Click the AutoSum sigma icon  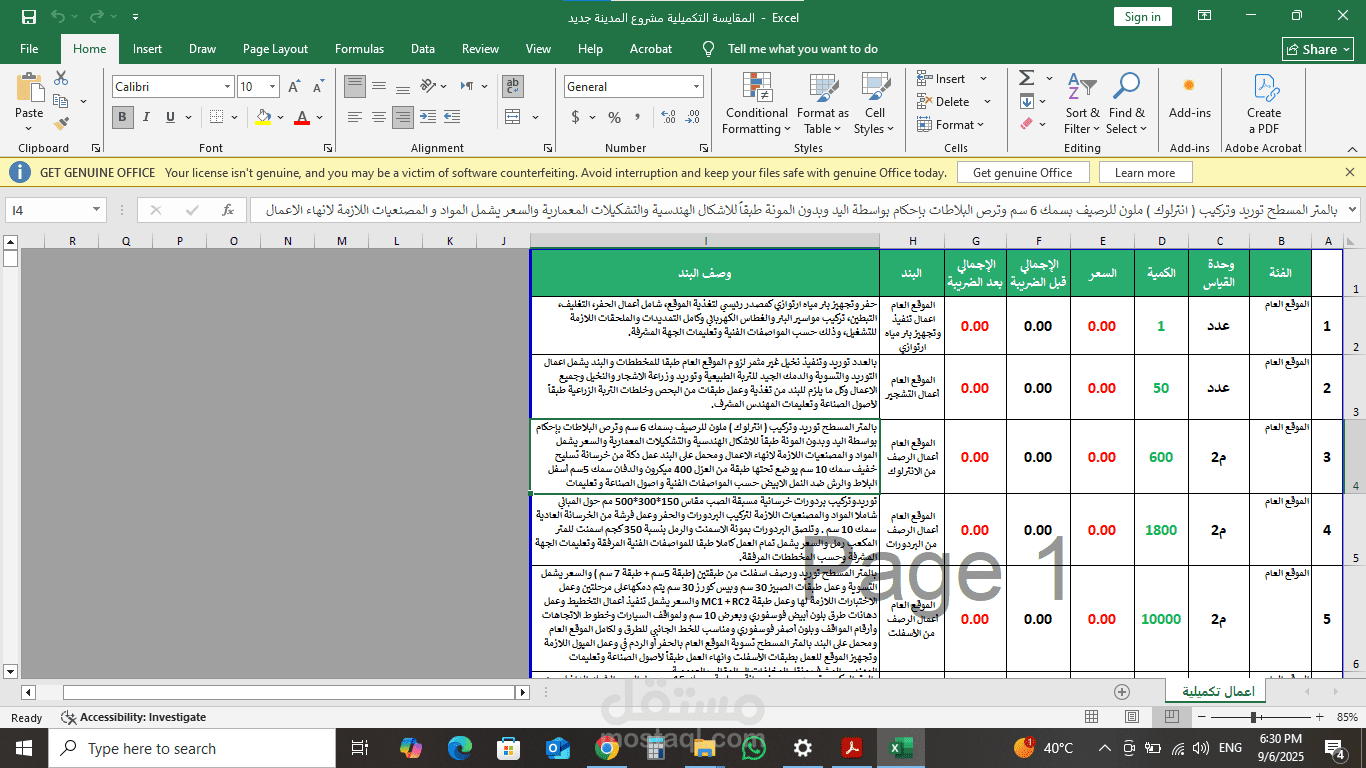point(1026,78)
